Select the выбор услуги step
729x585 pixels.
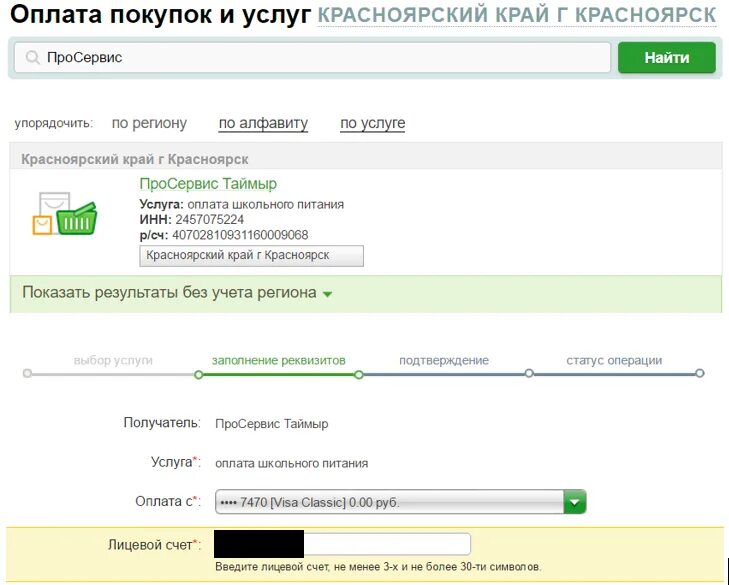click(x=113, y=360)
